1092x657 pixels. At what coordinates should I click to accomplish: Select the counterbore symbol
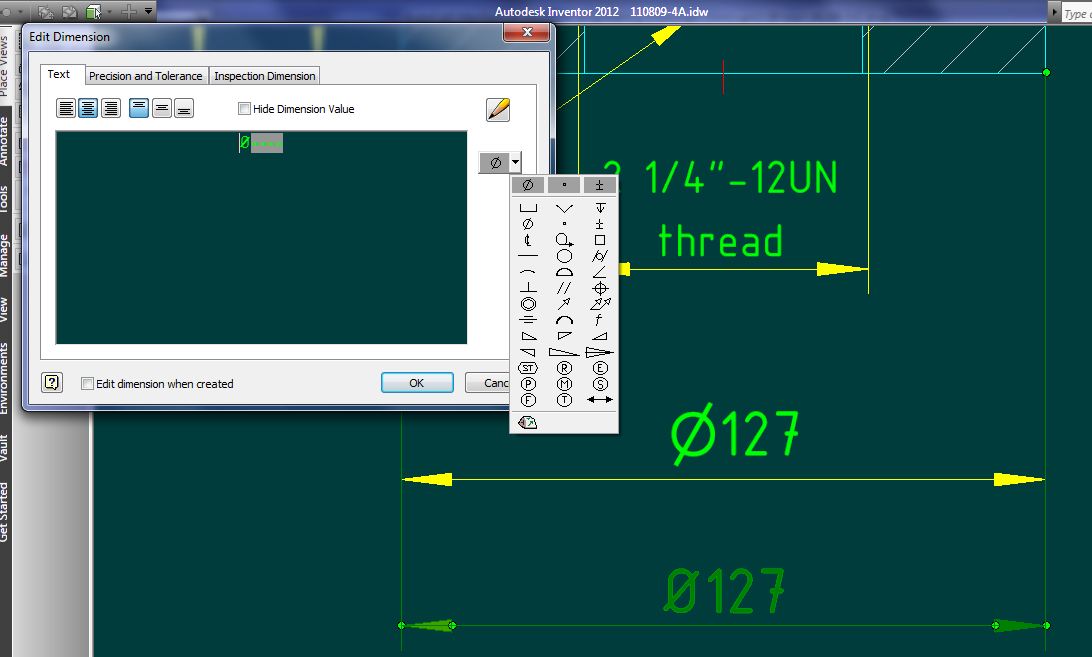click(528, 207)
